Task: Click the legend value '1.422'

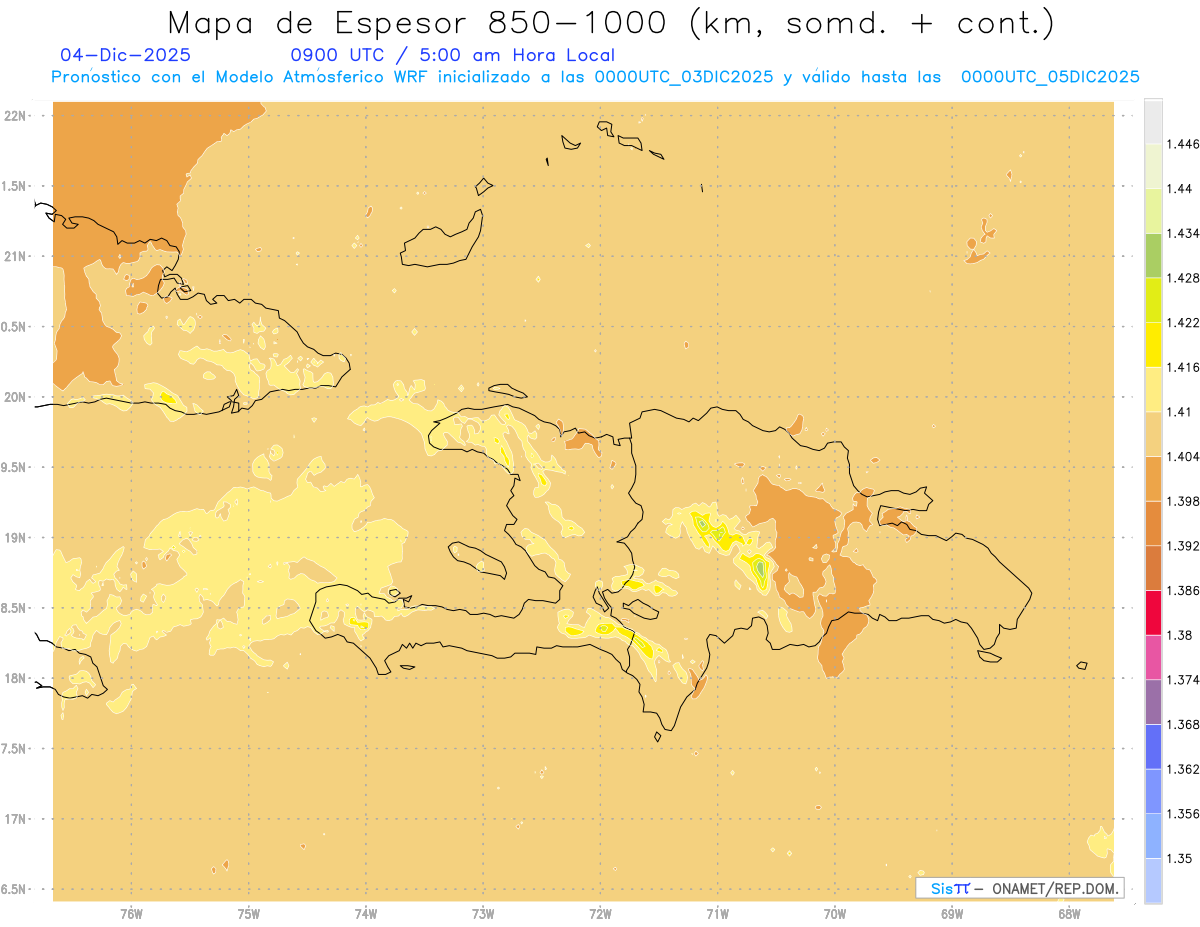Action: [1183, 323]
